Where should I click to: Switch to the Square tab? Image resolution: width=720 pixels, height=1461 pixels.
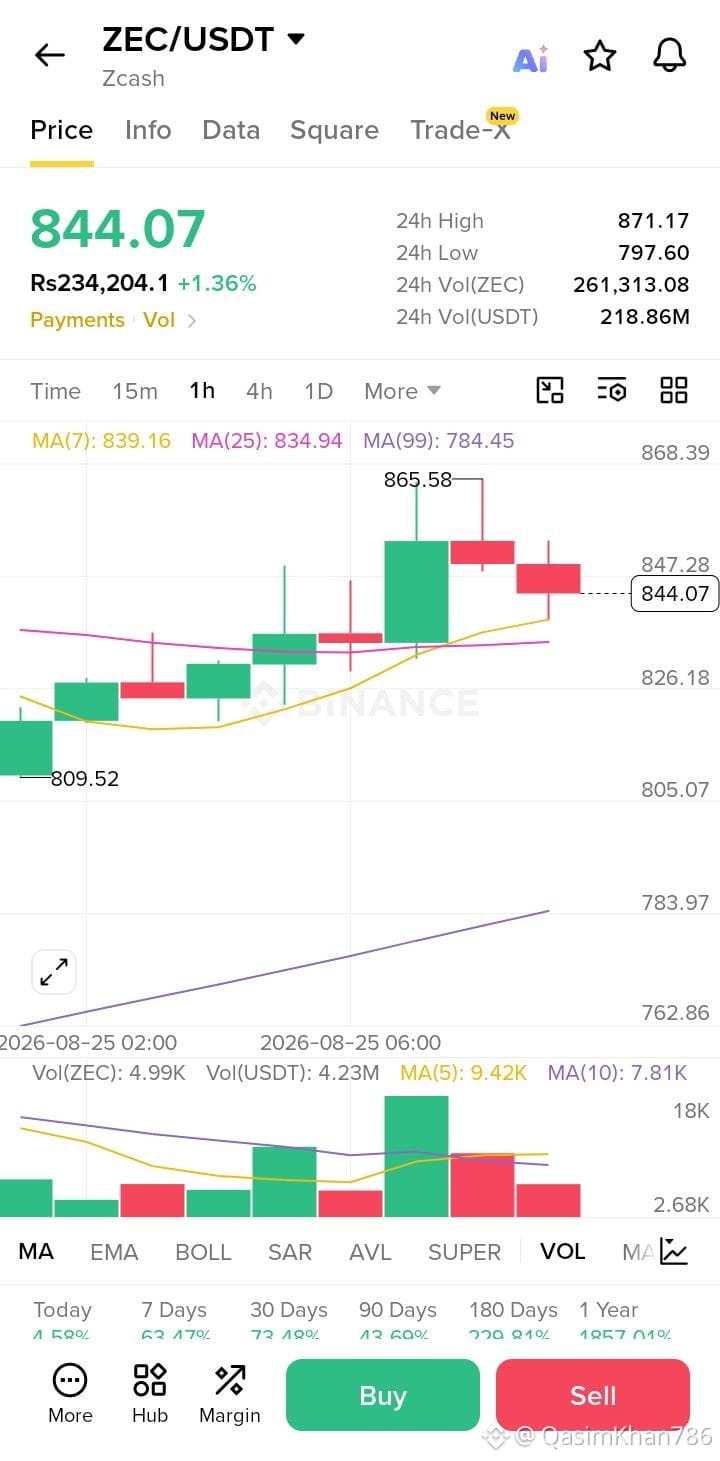(334, 131)
